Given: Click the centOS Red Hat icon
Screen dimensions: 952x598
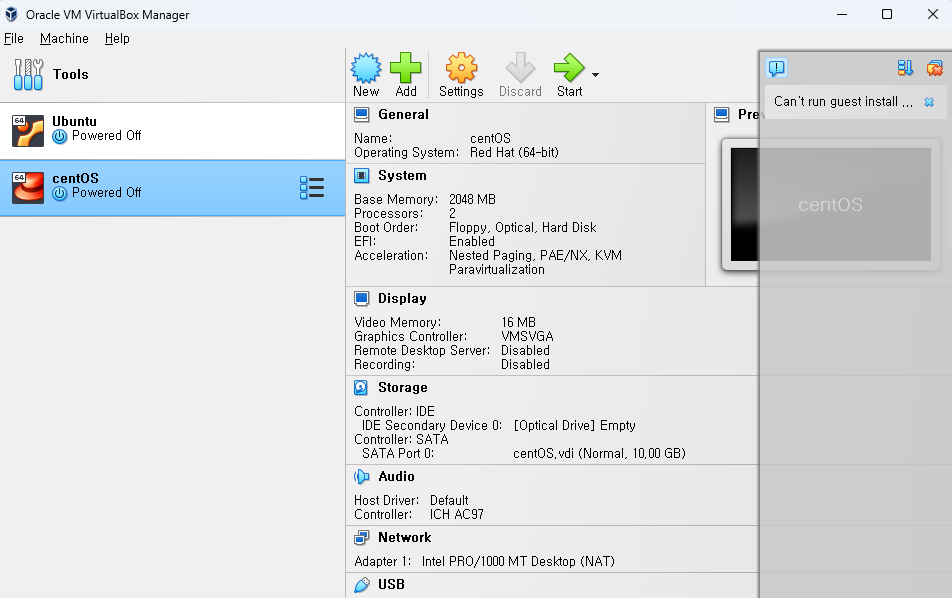Looking at the screenshot, I should coord(28,188).
